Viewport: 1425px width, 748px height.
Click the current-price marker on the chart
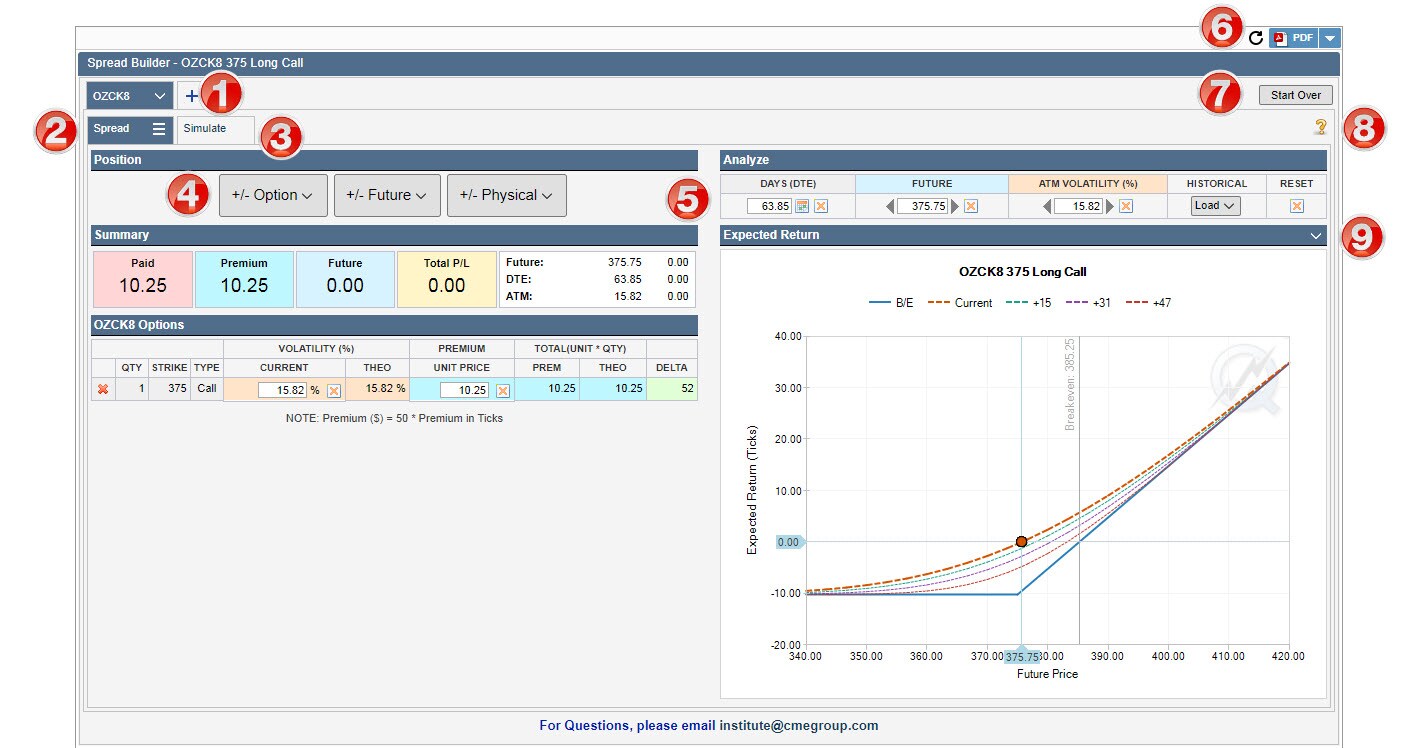(x=1021, y=541)
